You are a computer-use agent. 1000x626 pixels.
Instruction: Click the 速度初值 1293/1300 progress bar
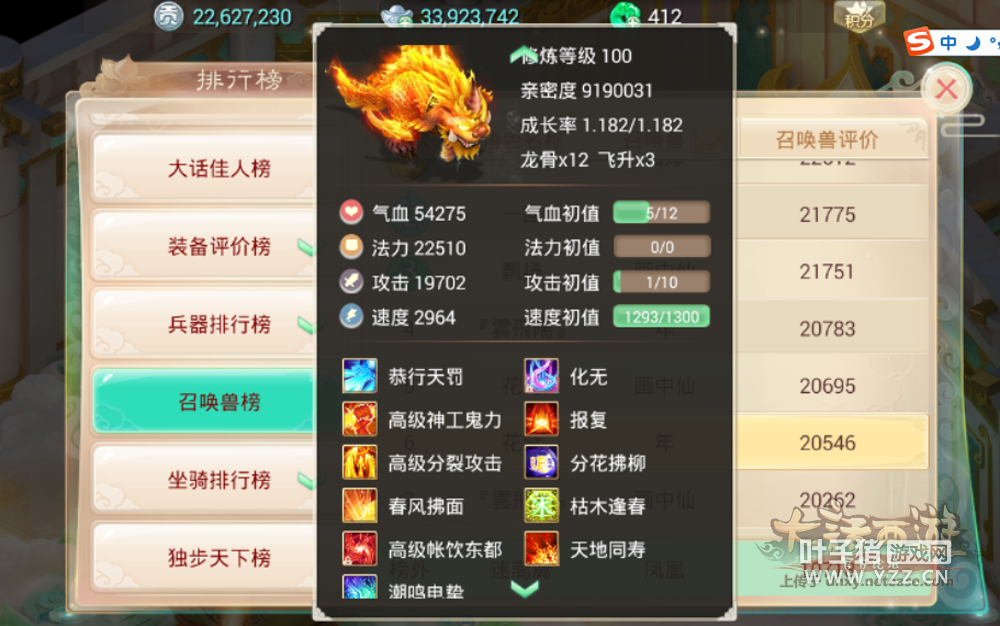coord(661,317)
